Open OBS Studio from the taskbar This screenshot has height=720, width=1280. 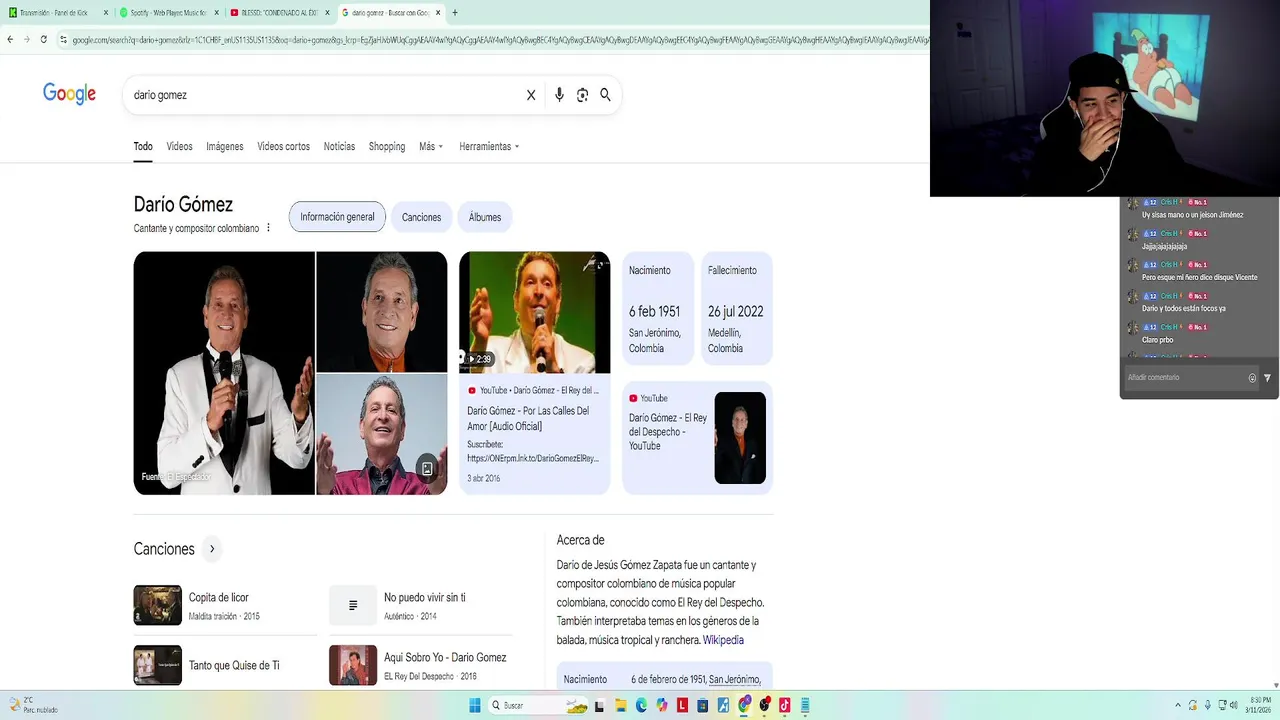click(x=765, y=705)
